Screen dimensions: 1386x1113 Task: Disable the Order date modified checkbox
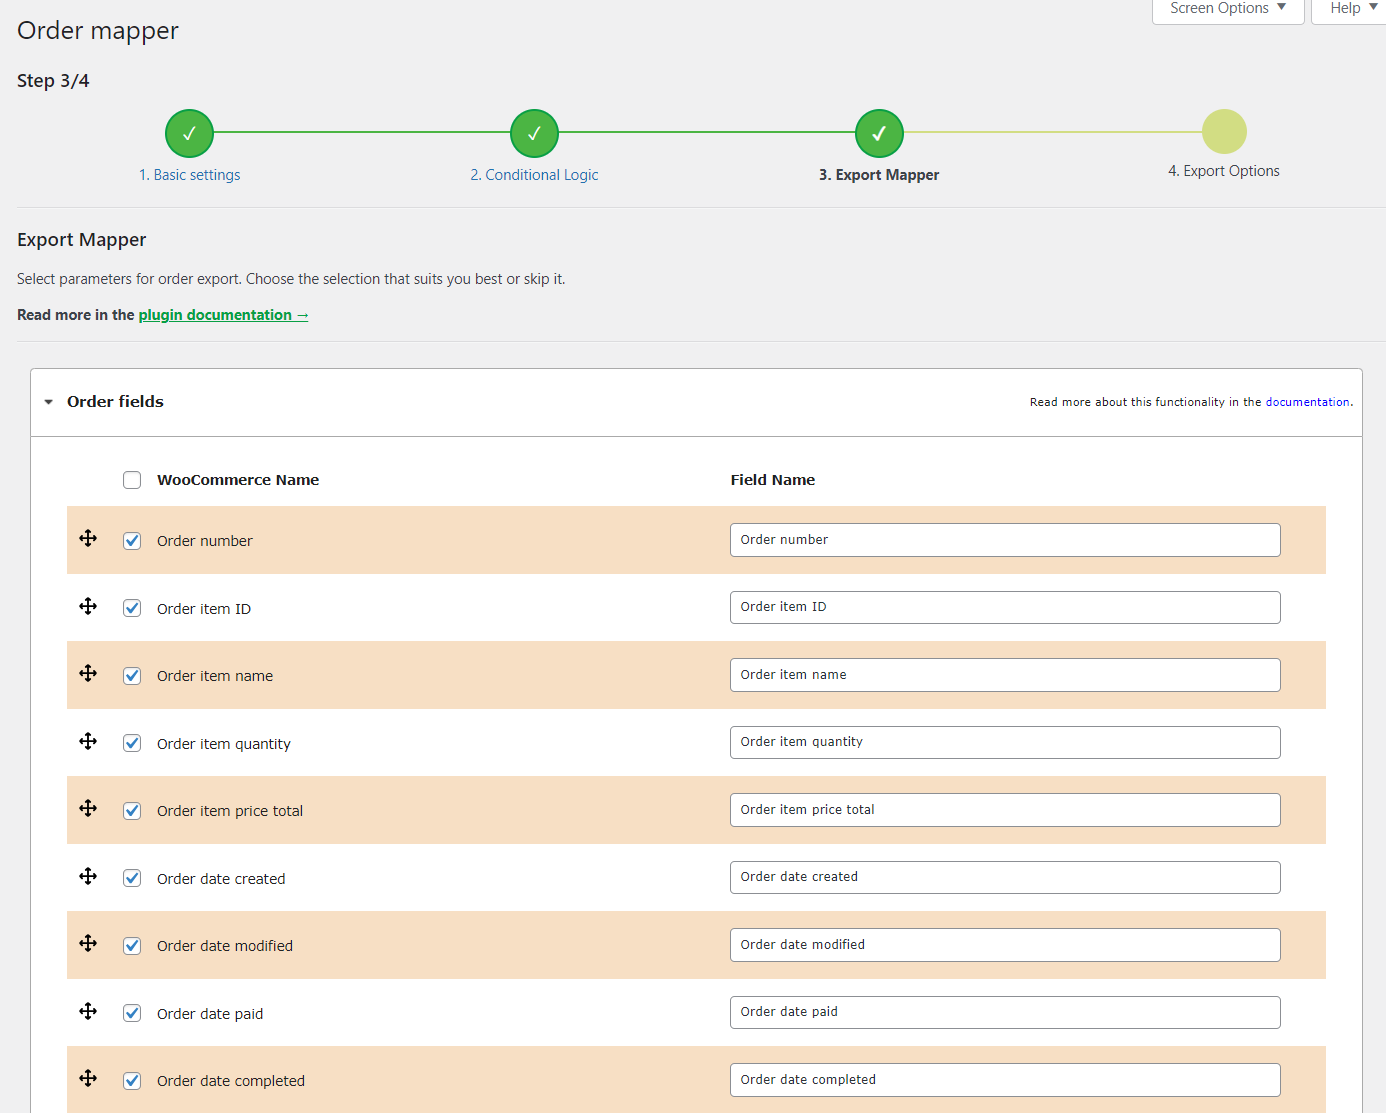pyautogui.click(x=132, y=945)
